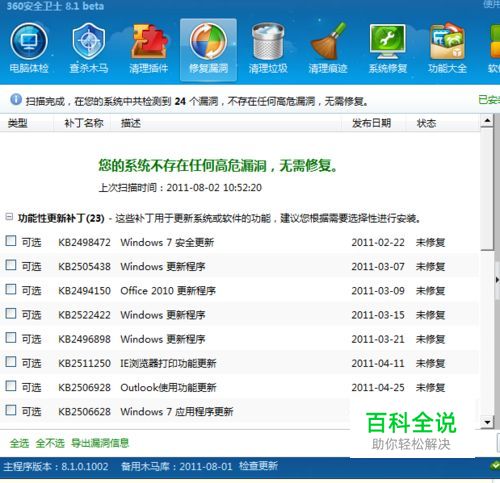Click the green shield icon in status bar

pyautogui.click(x=495, y=466)
